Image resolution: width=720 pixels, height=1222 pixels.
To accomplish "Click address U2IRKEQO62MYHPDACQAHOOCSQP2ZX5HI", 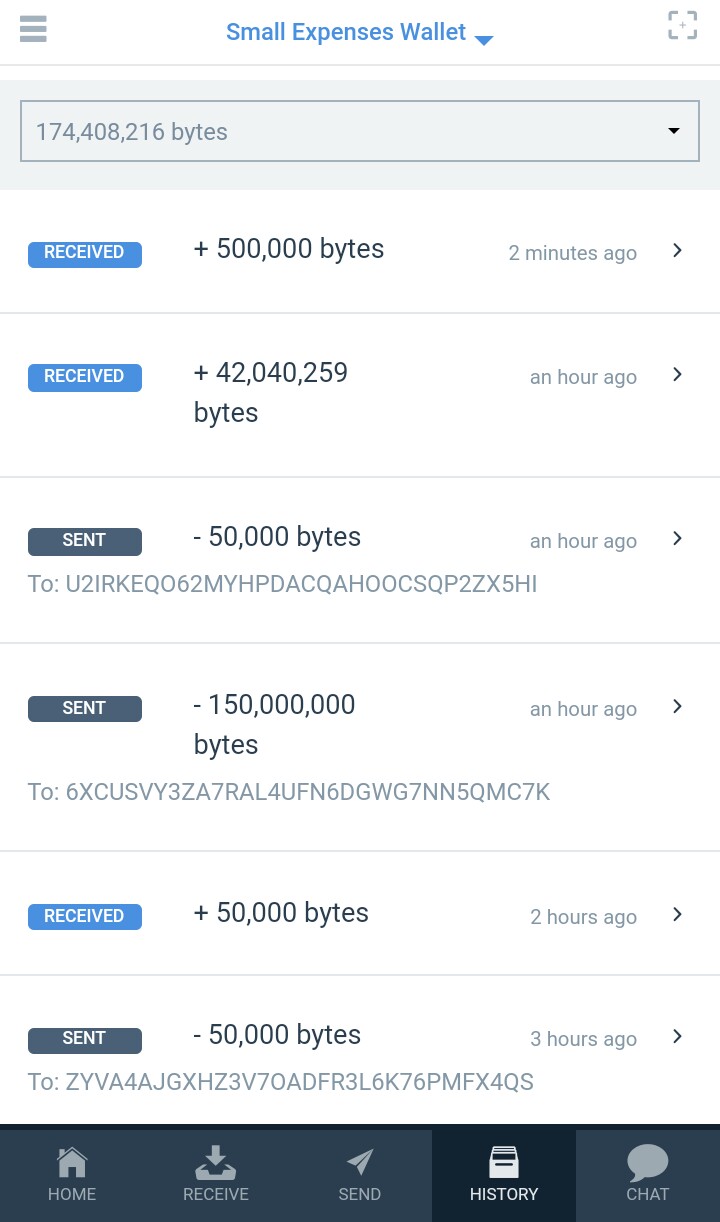I will 301,584.
